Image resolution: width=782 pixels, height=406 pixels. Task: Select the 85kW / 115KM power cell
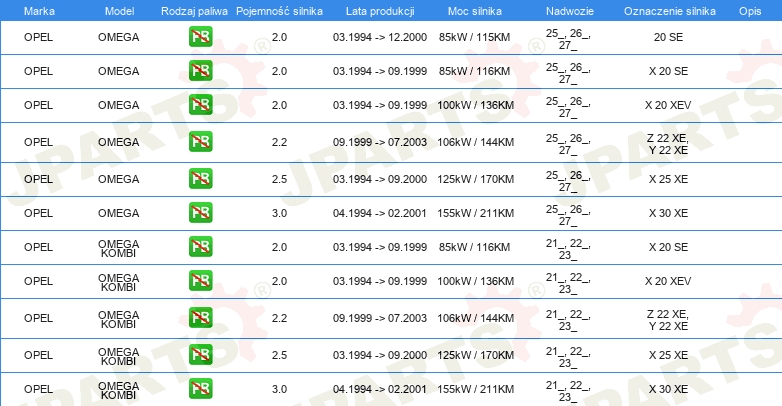[x=474, y=37]
